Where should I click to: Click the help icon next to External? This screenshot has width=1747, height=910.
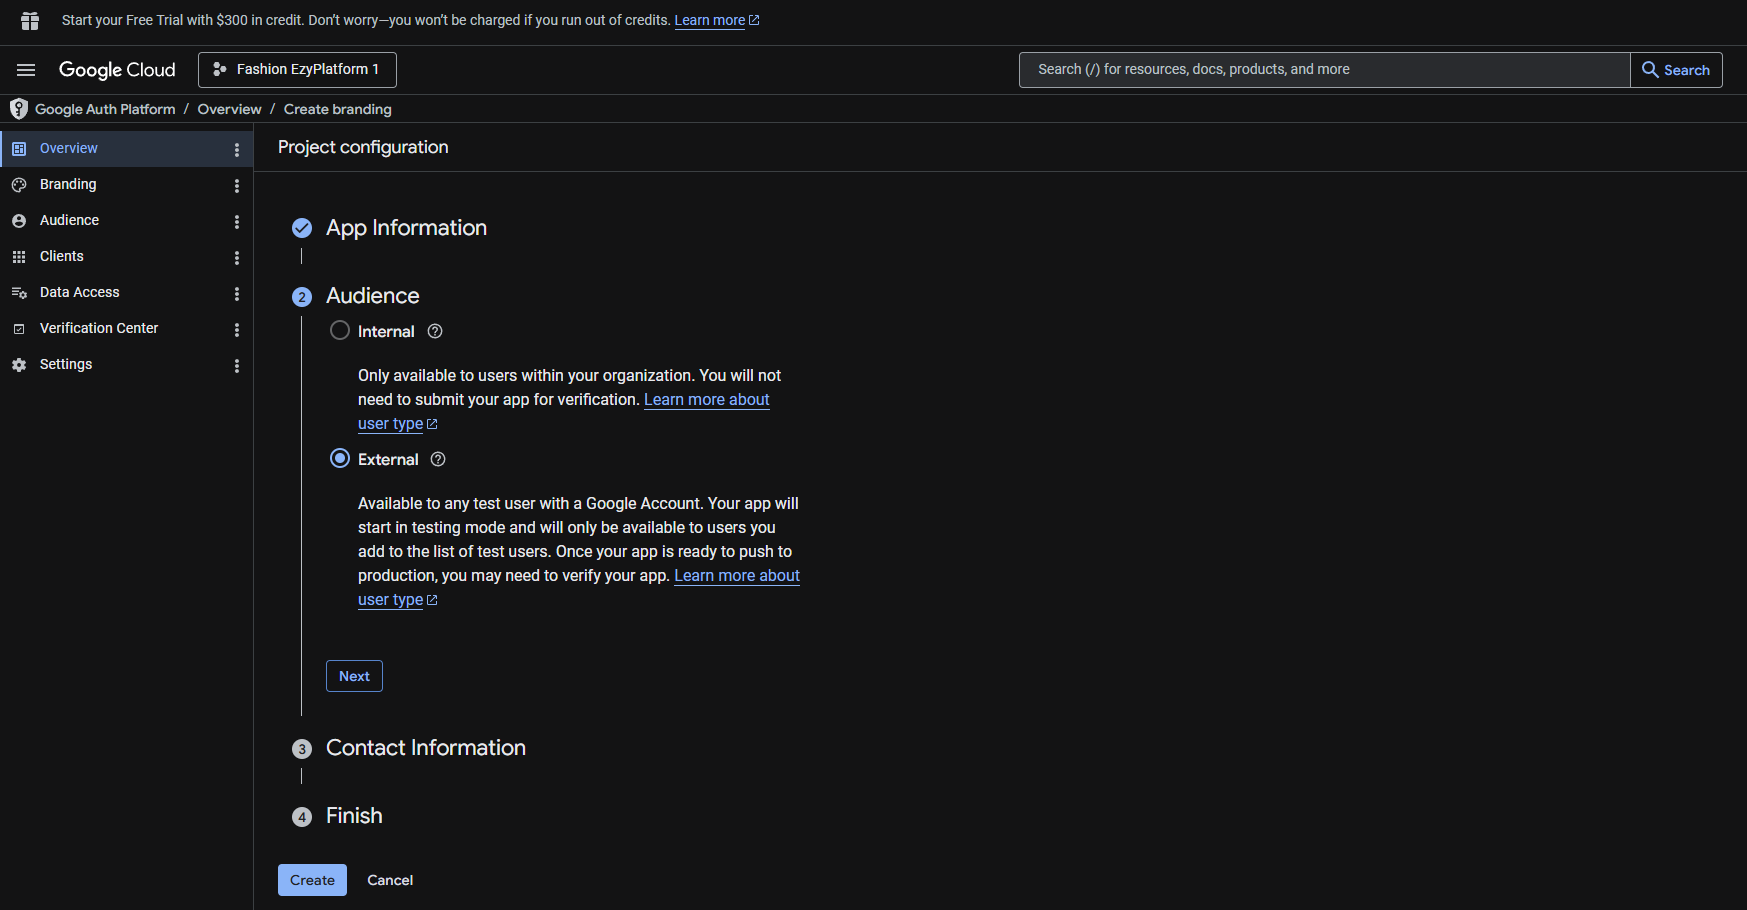tap(438, 460)
